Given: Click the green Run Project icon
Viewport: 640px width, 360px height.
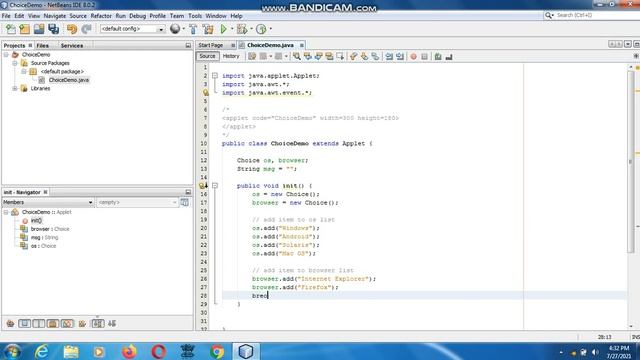Looking at the screenshot, I should [x=224, y=29].
